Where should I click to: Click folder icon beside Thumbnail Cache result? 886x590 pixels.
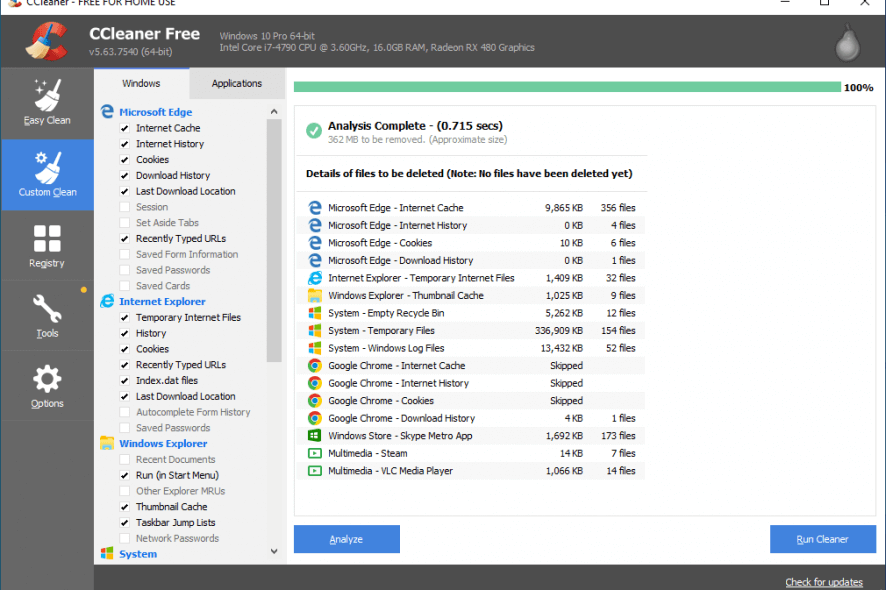tap(315, 295)
